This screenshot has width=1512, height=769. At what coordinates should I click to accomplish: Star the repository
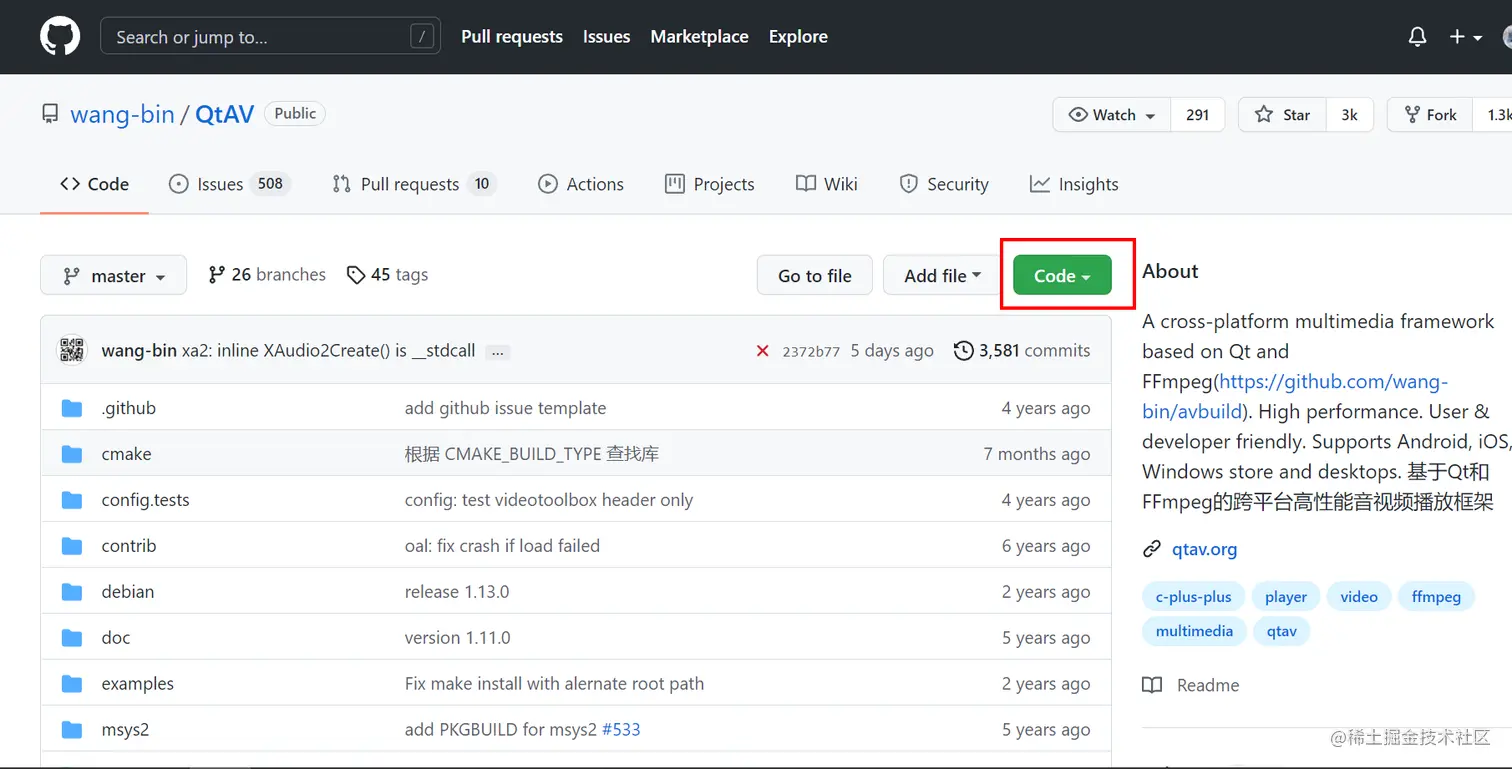1282,115
